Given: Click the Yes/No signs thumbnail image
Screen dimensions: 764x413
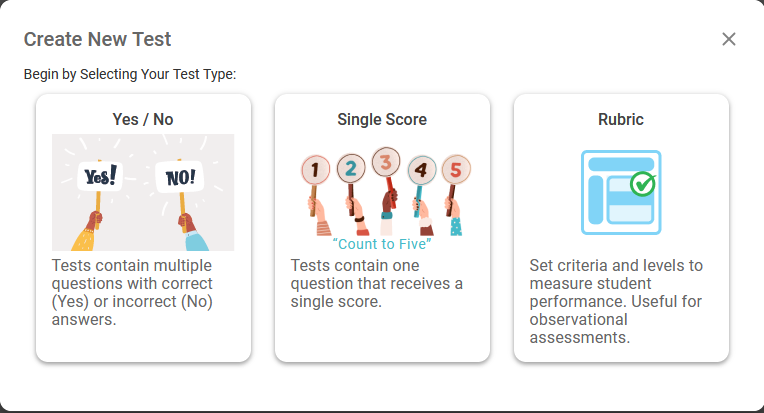Looking at the screenshot, I should click(x=143, y=192).
